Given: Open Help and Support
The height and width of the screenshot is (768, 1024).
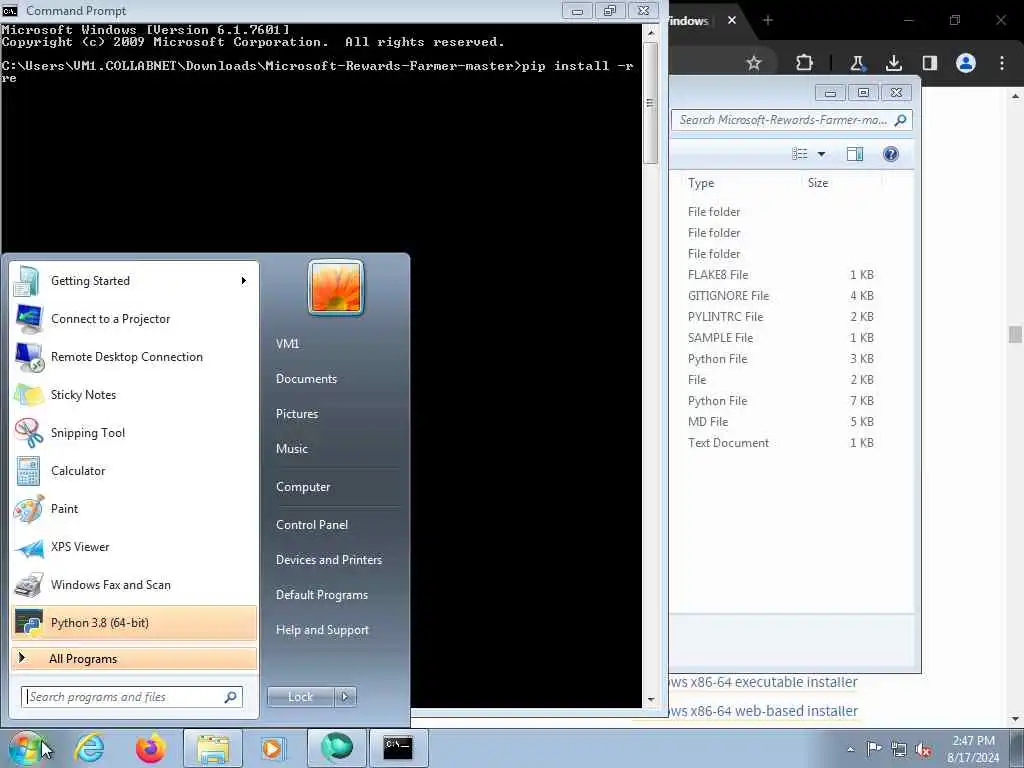Looking at the screenshot, I should (x=322, y=630).
